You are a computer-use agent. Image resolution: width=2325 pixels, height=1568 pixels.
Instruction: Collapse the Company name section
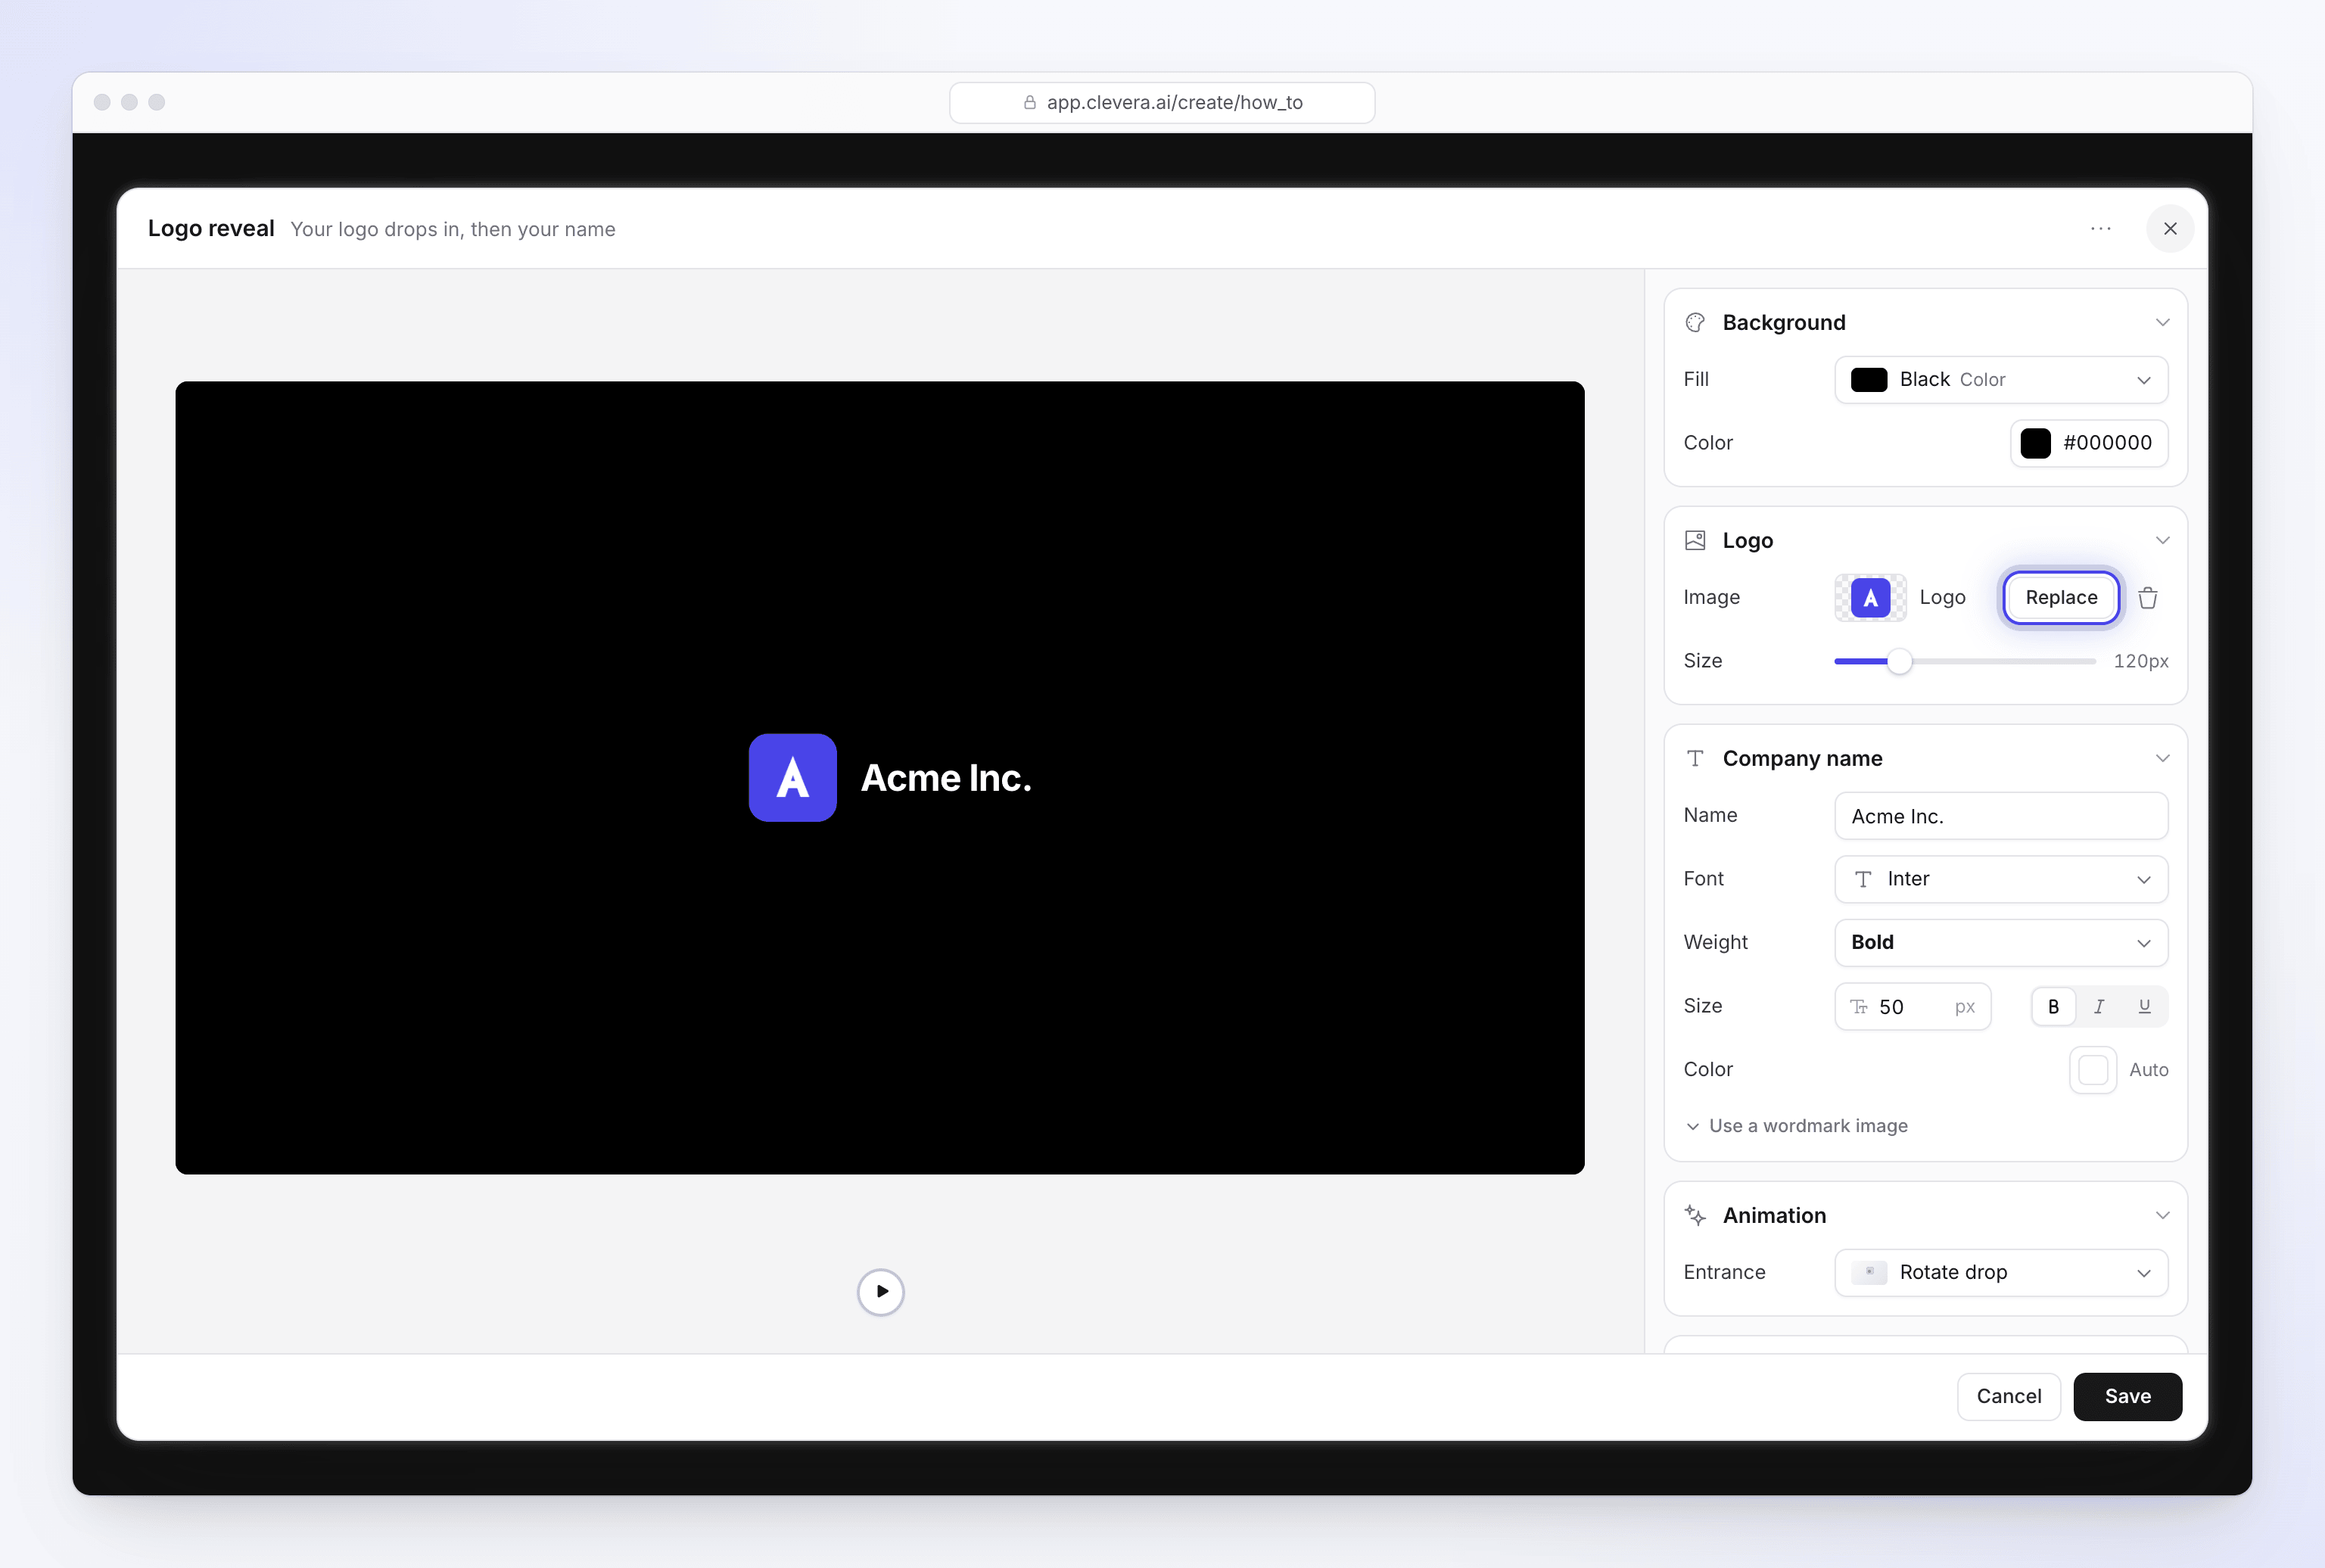[2162, 759]
